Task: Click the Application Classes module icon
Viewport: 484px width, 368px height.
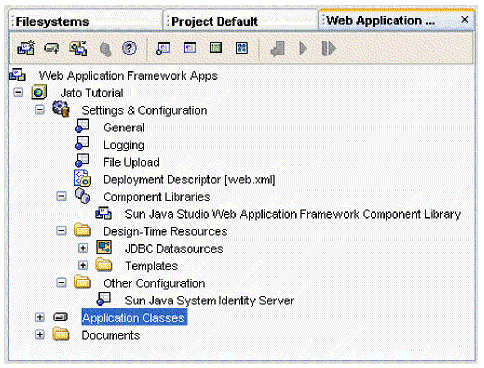Action: [x=60, y=317]
